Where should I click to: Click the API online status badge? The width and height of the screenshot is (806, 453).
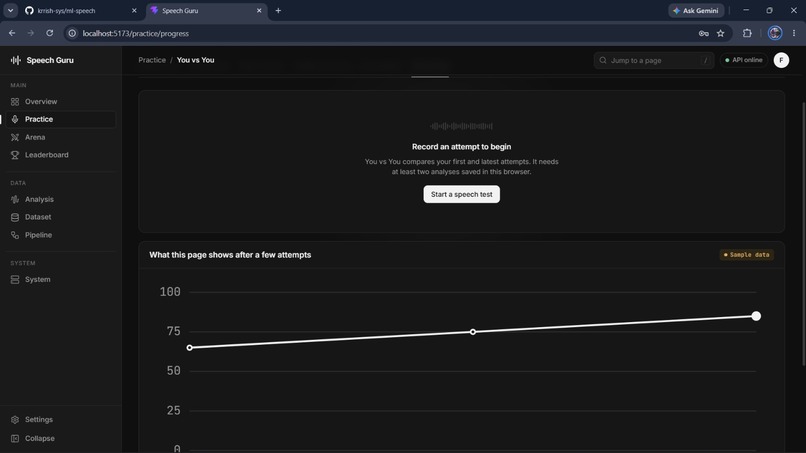point(743,60)
